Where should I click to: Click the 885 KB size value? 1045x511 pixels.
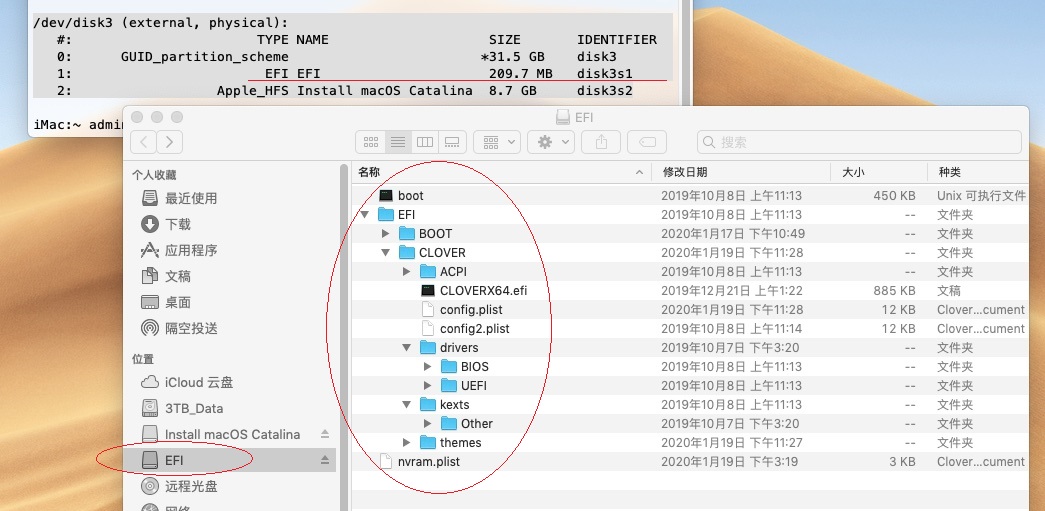(x=894, y=290)
